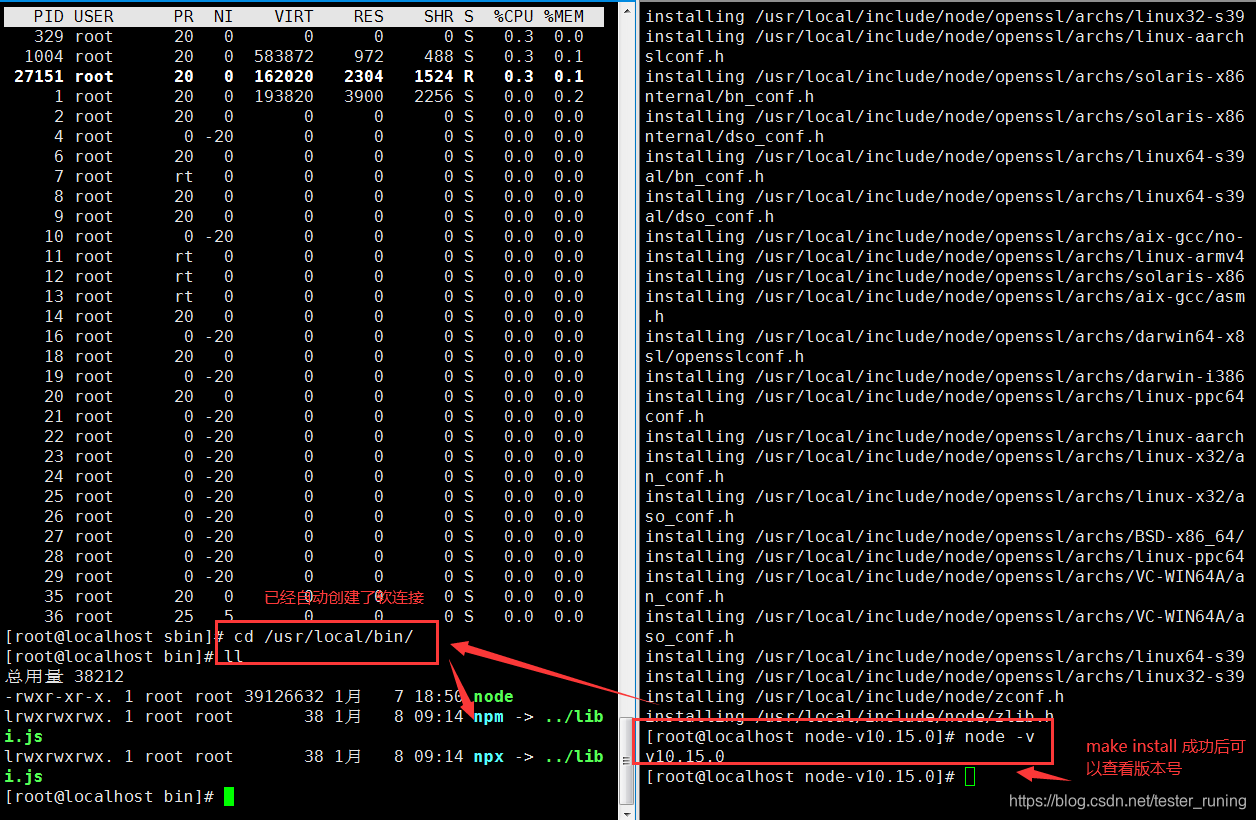Screen dimensions: 1256x820
Task: Click the installing line with "linux-armv4"
Action: [x=945, y=256]
